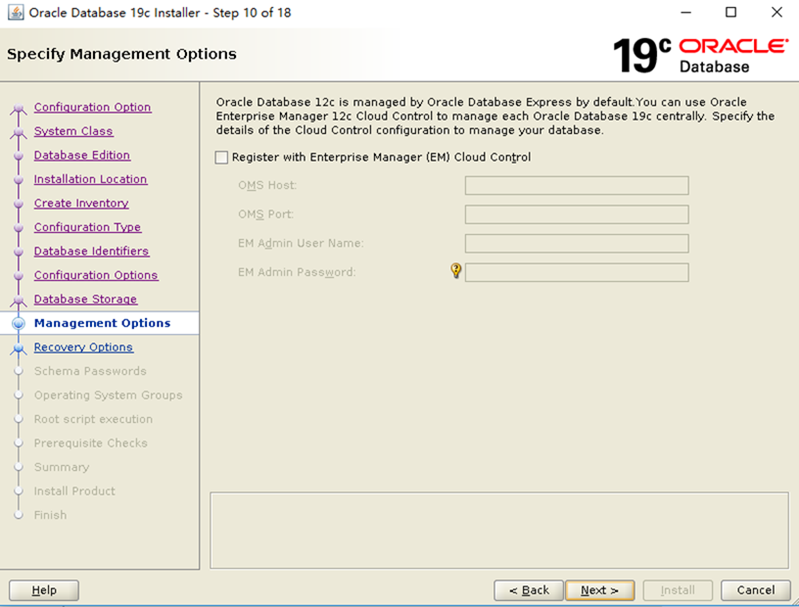The width and height of the screenshot is (799, 607).
Task: Go to System Class step
Action: click(x=73, y=131)
